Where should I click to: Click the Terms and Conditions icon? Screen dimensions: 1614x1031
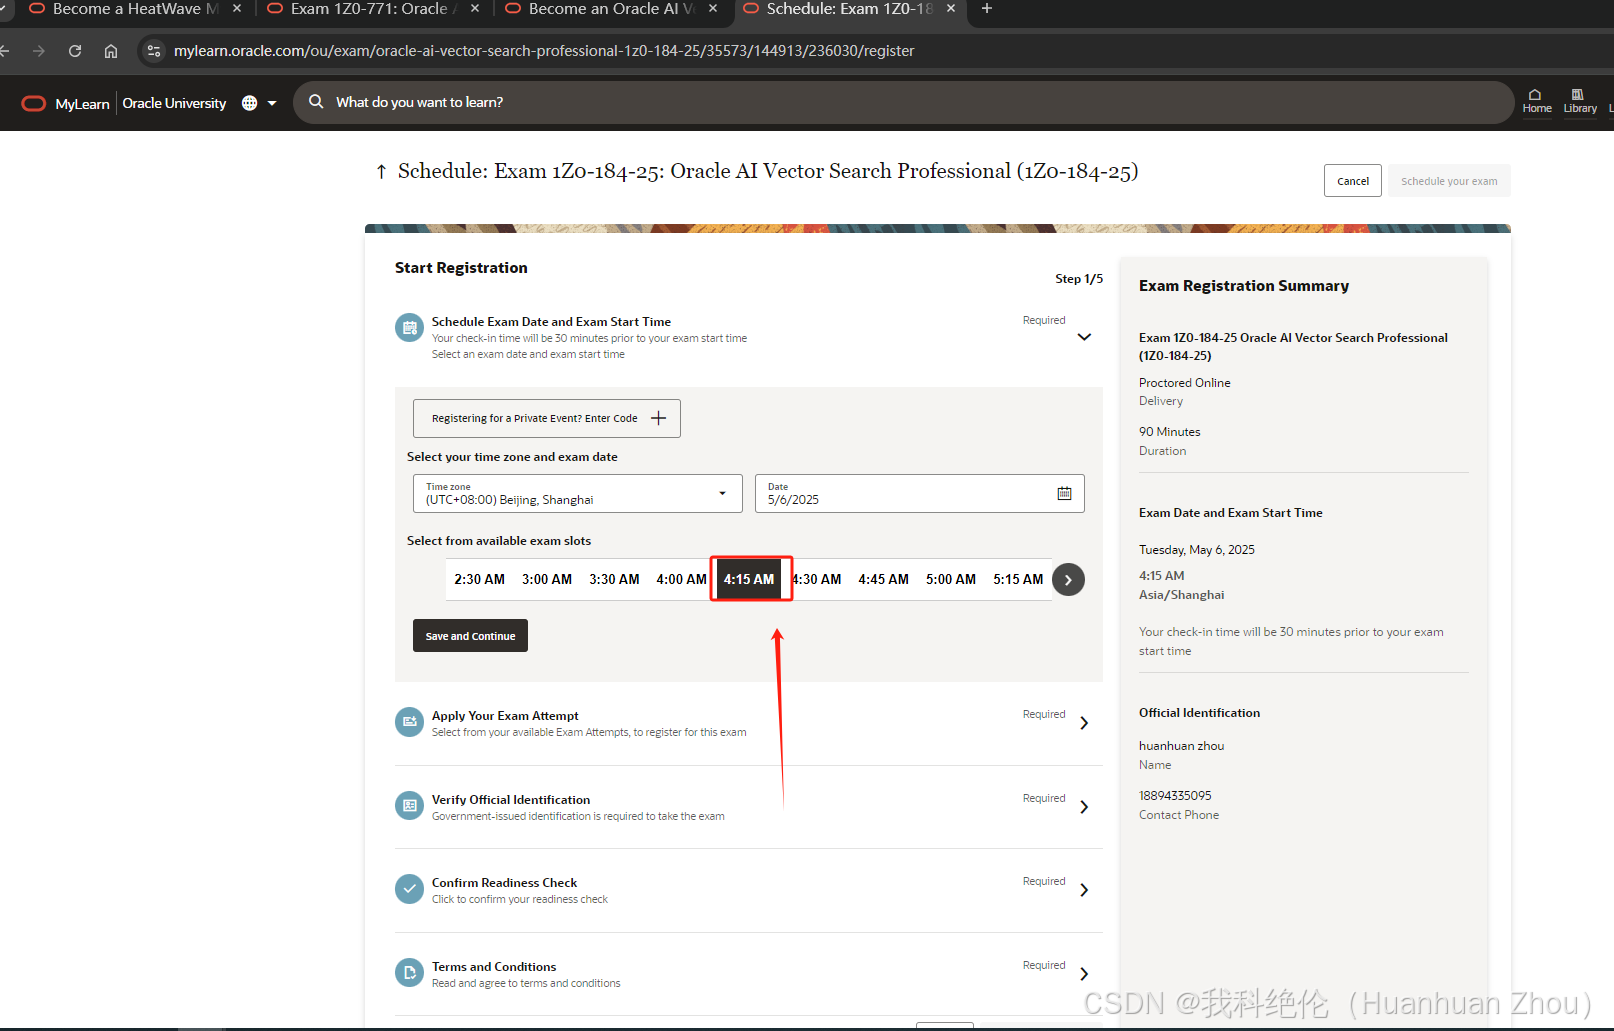pyautogui.click(x=409, y=973)
